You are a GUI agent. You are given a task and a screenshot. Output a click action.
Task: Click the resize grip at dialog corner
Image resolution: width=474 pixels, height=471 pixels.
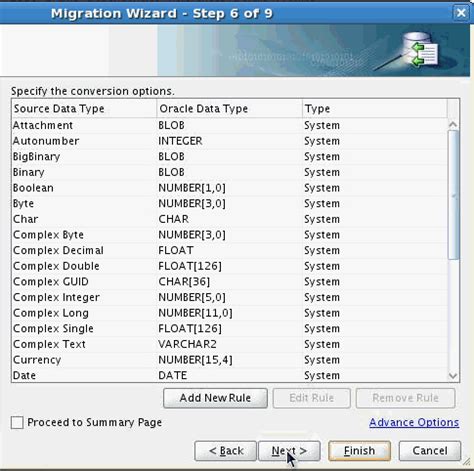466,461
